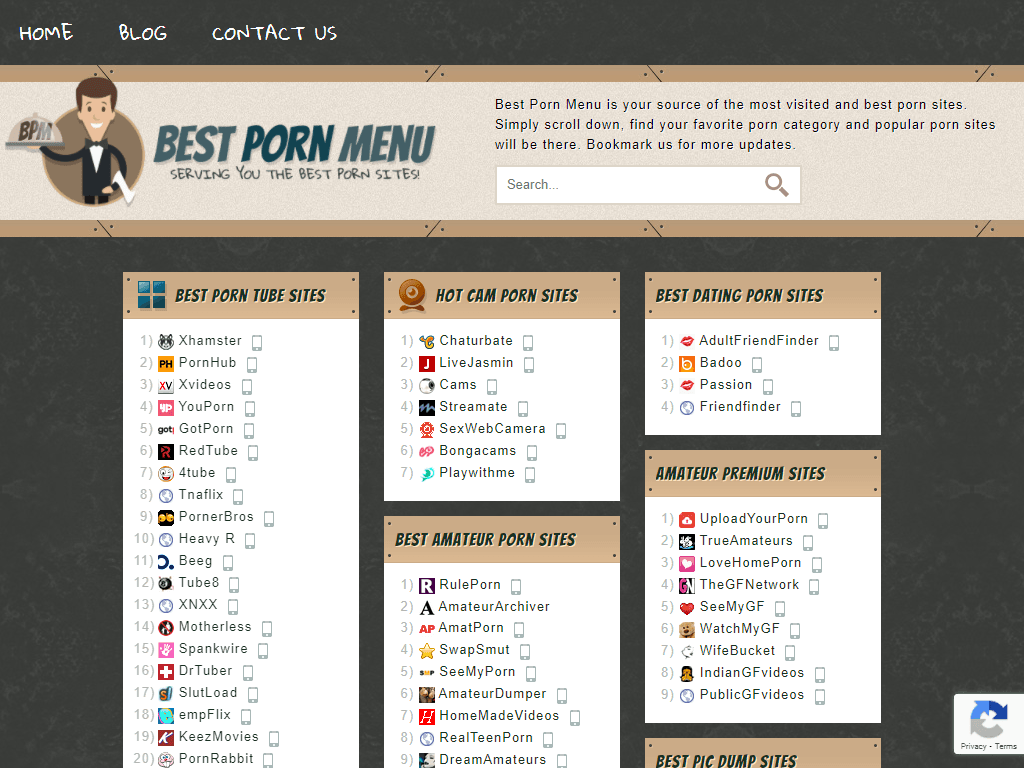Open the LiveJasmin link

point(477,363)
